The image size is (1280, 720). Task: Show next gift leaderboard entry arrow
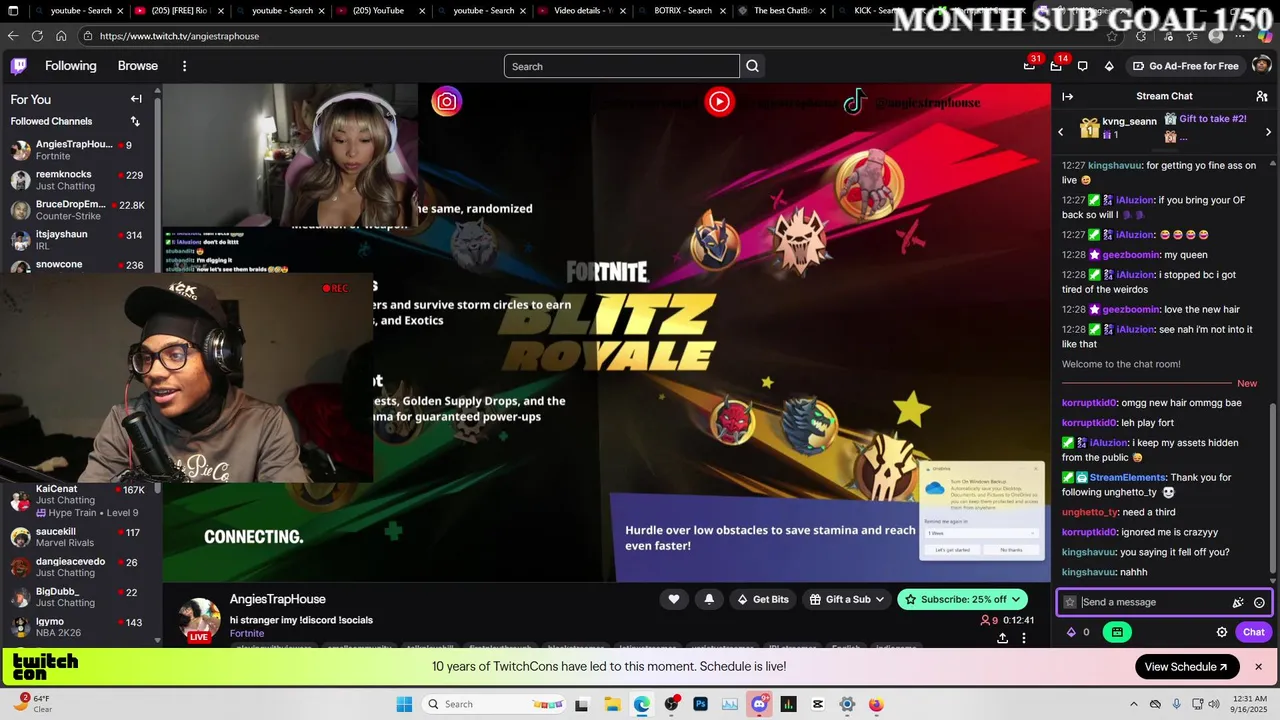[1270, 132]
